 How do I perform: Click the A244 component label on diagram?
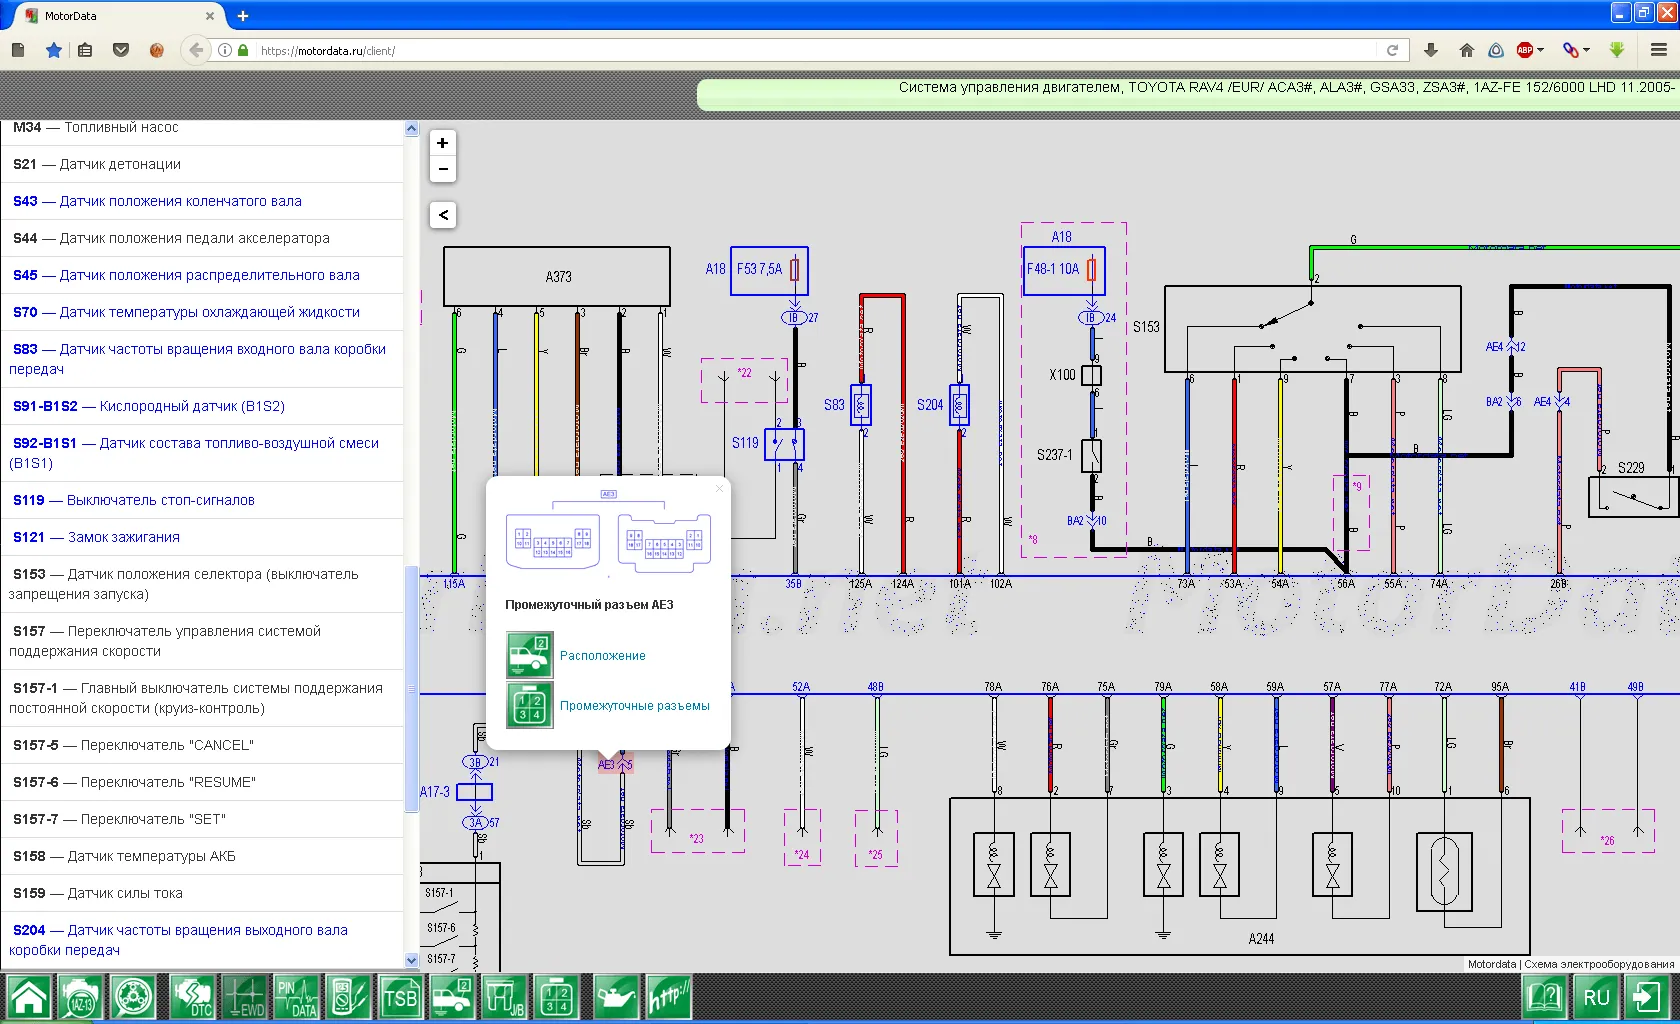(x=1261, y=939)
